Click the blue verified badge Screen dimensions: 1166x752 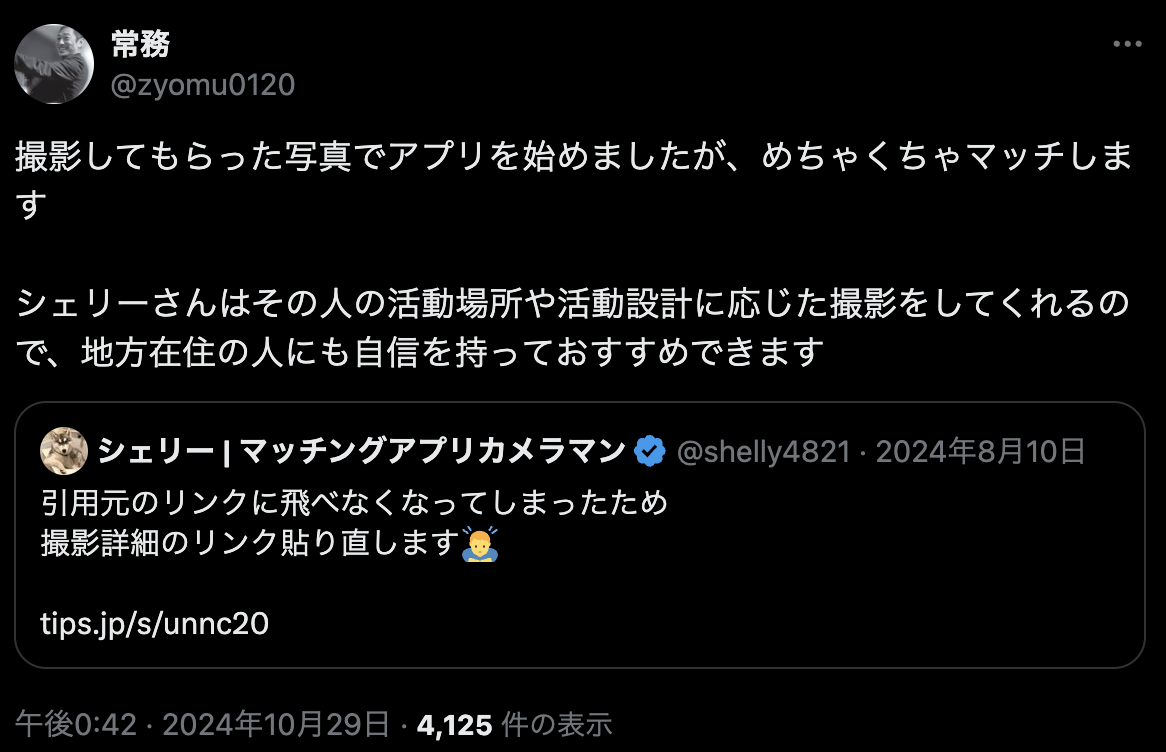[650, 451]
